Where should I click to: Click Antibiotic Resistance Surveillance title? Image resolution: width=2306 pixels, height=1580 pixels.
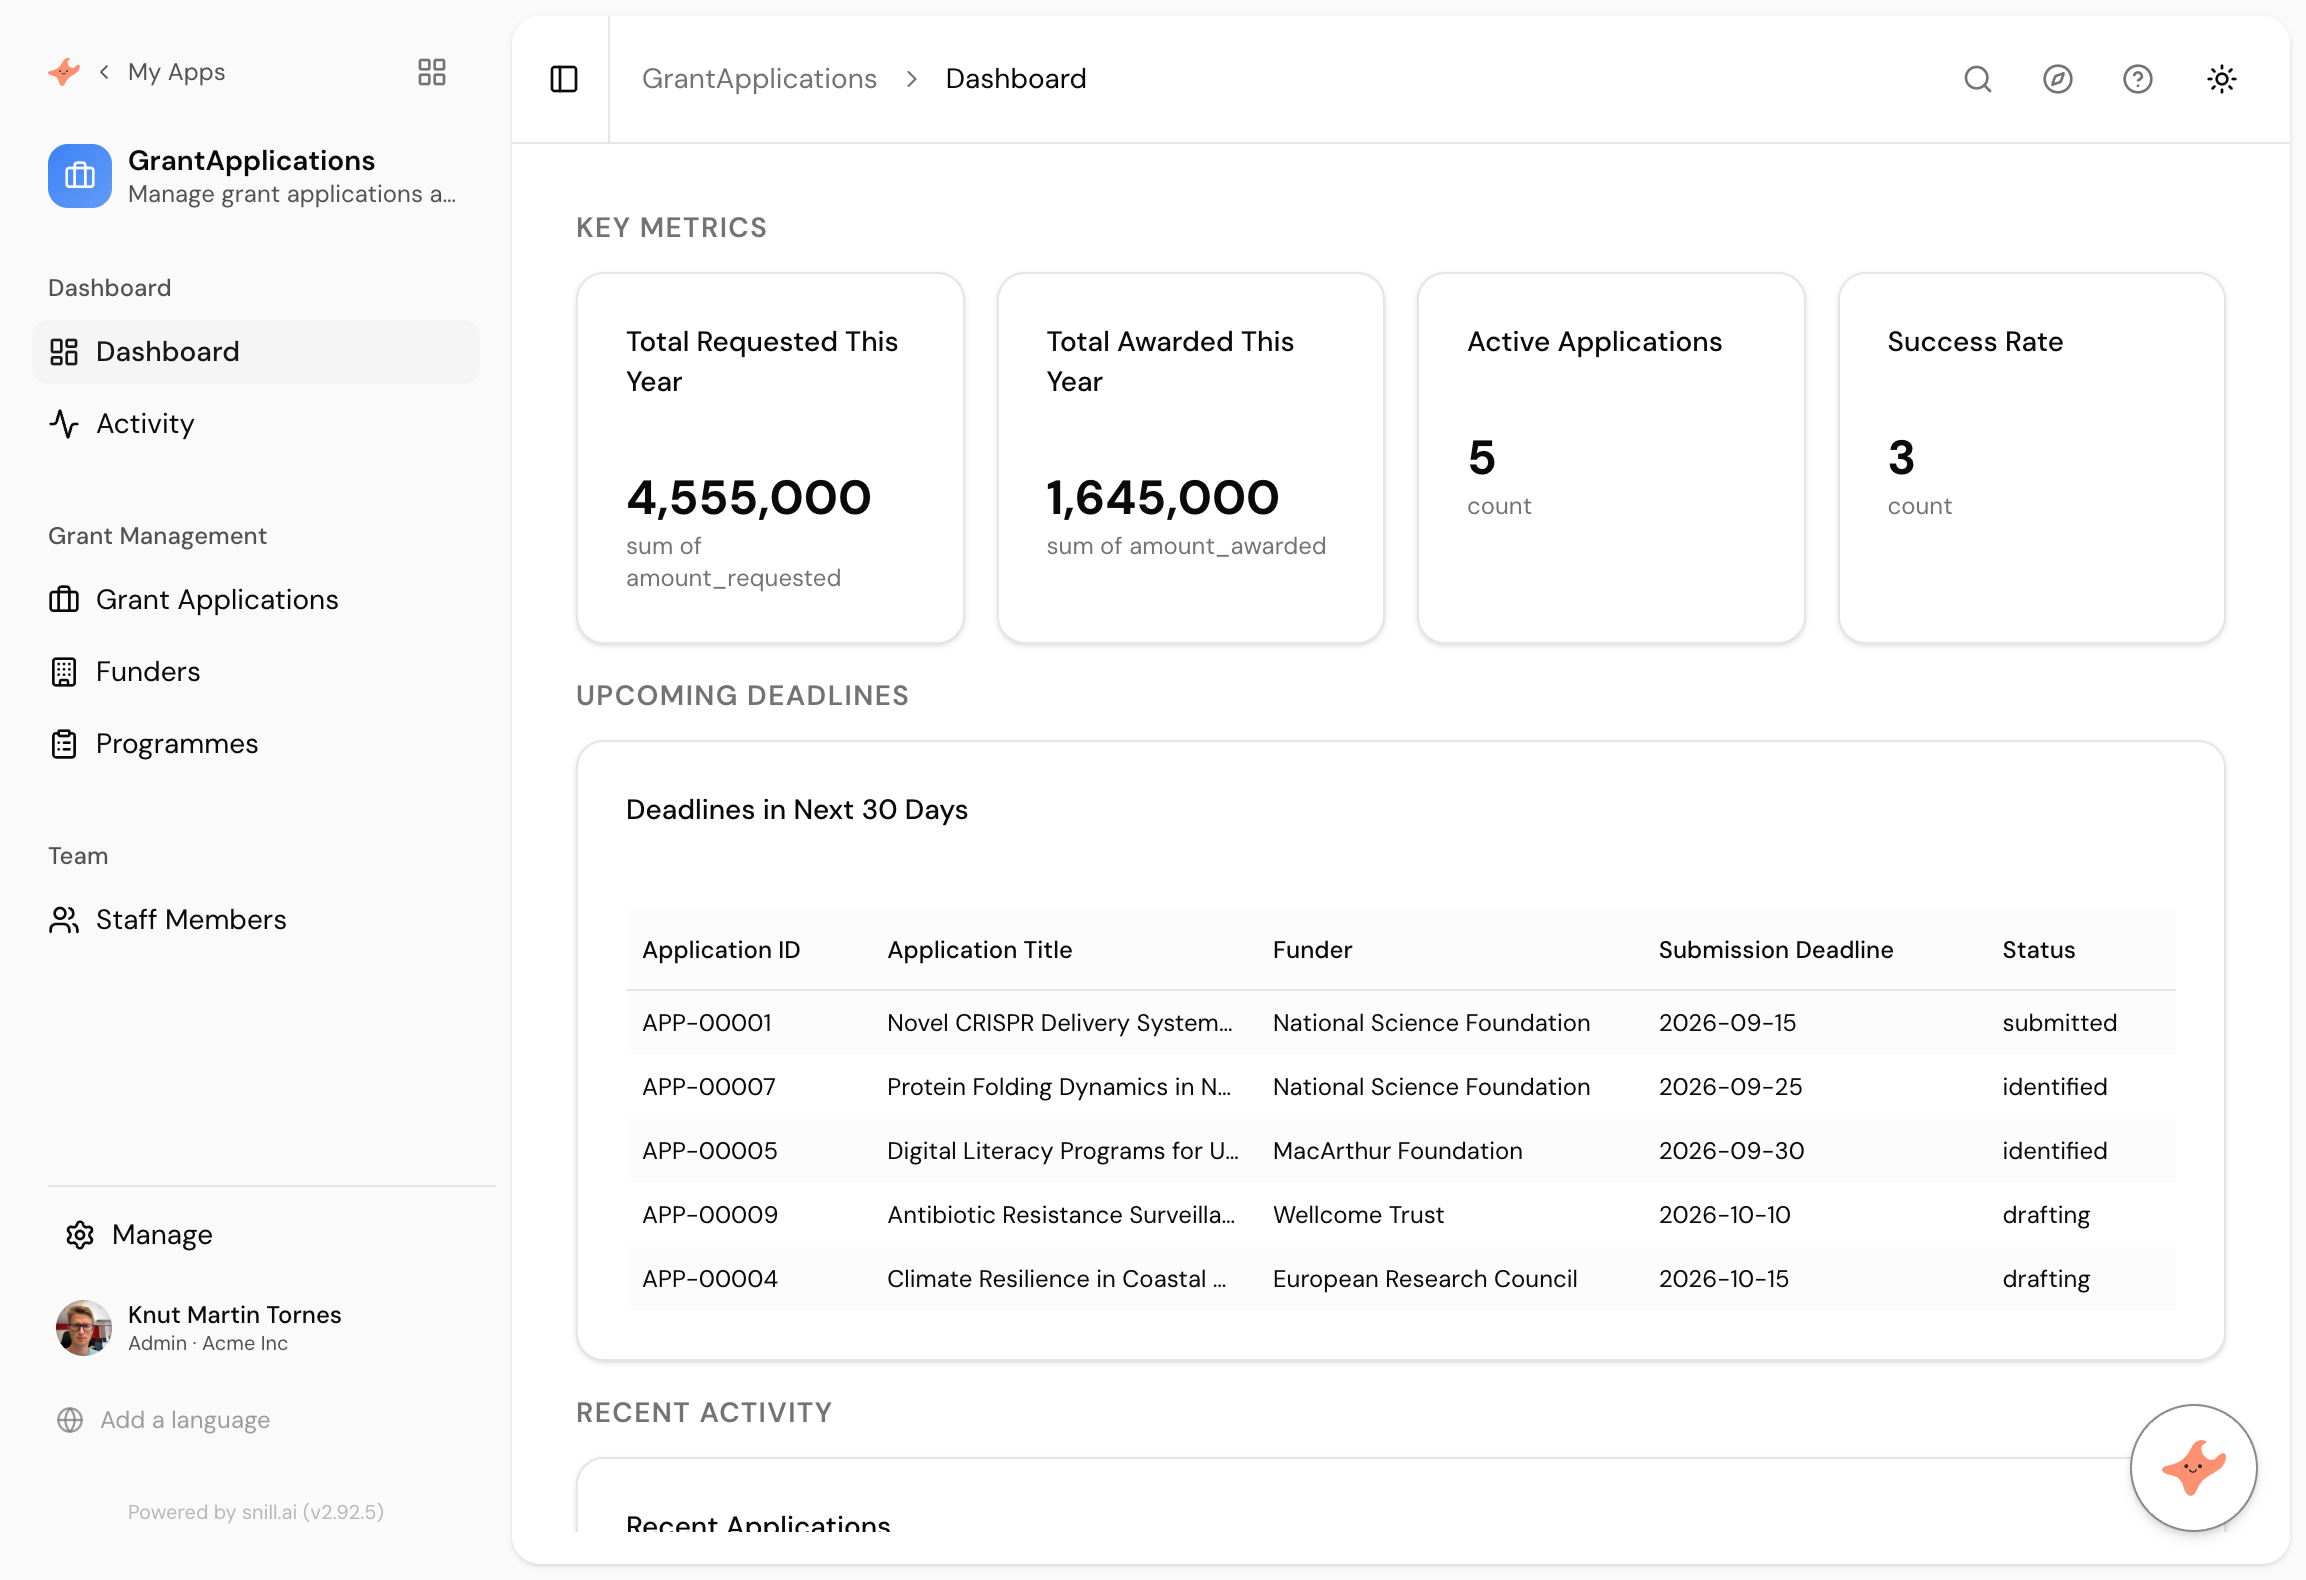coord(1061,1215)
